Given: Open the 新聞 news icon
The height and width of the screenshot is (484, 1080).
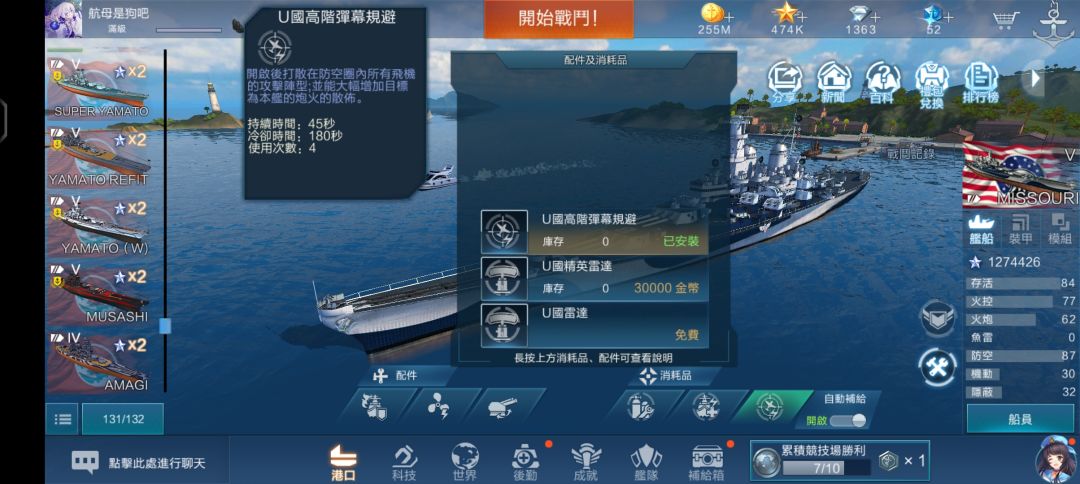Looking at the screenshot, I should [833, 81].
